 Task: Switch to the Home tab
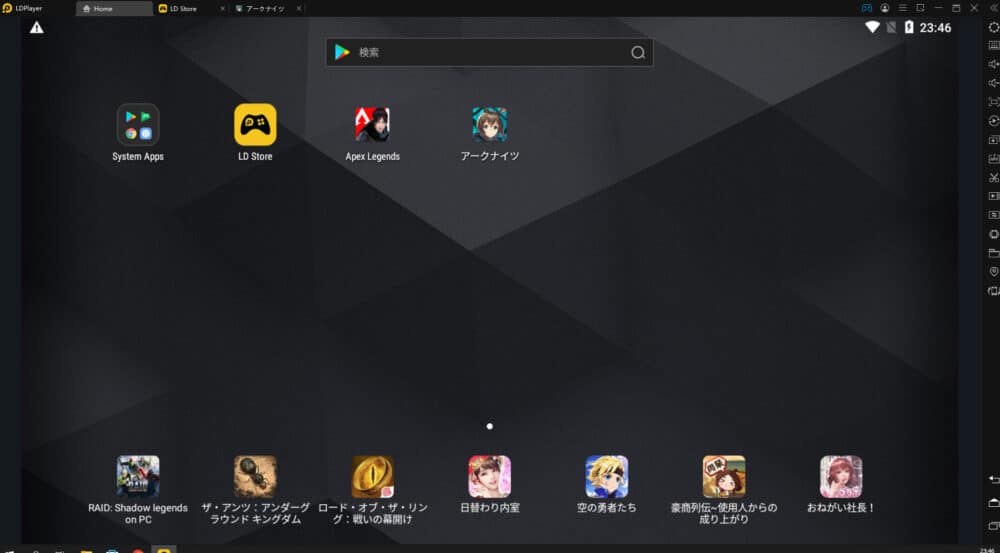[x=114, y=8]
